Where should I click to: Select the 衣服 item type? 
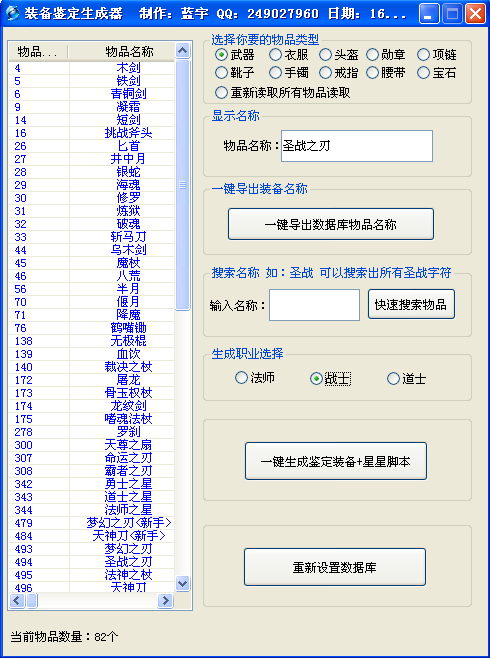tap(289, 55)
